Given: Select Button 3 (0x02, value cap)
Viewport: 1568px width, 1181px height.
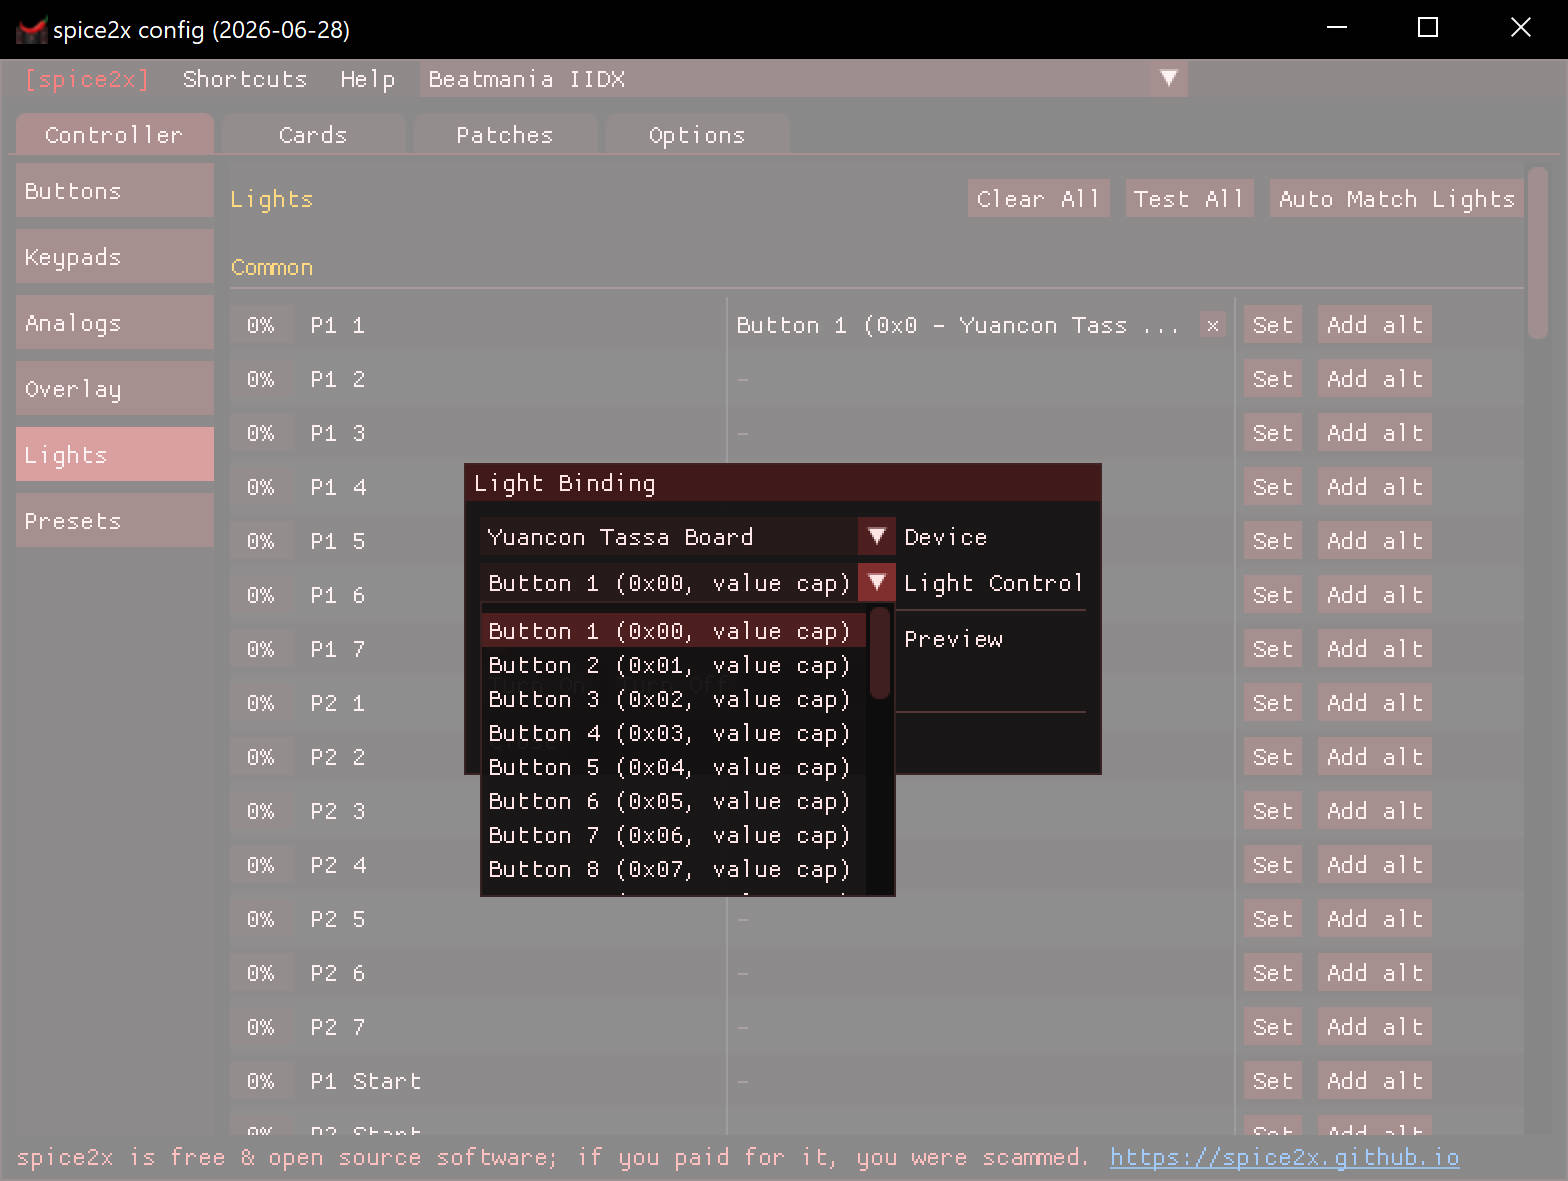Looking at the screenshot, I should click(x=673, y=699).
